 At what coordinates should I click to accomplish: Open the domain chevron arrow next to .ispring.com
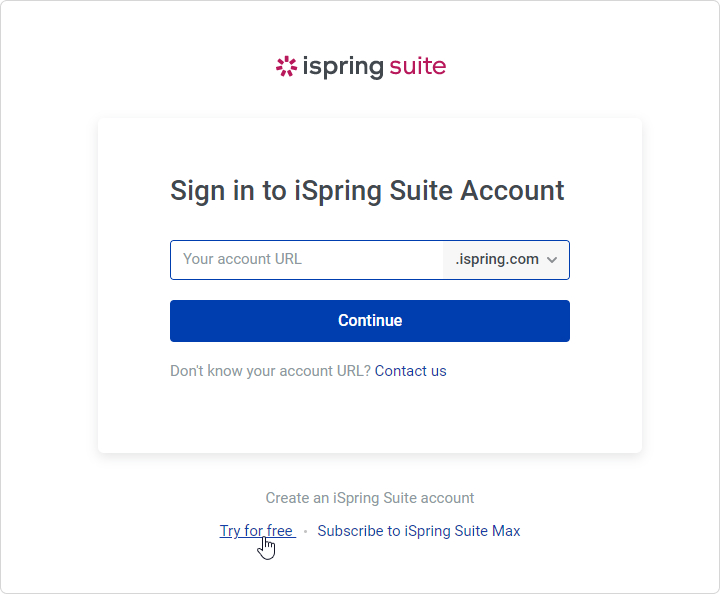[x=552, y=260]
